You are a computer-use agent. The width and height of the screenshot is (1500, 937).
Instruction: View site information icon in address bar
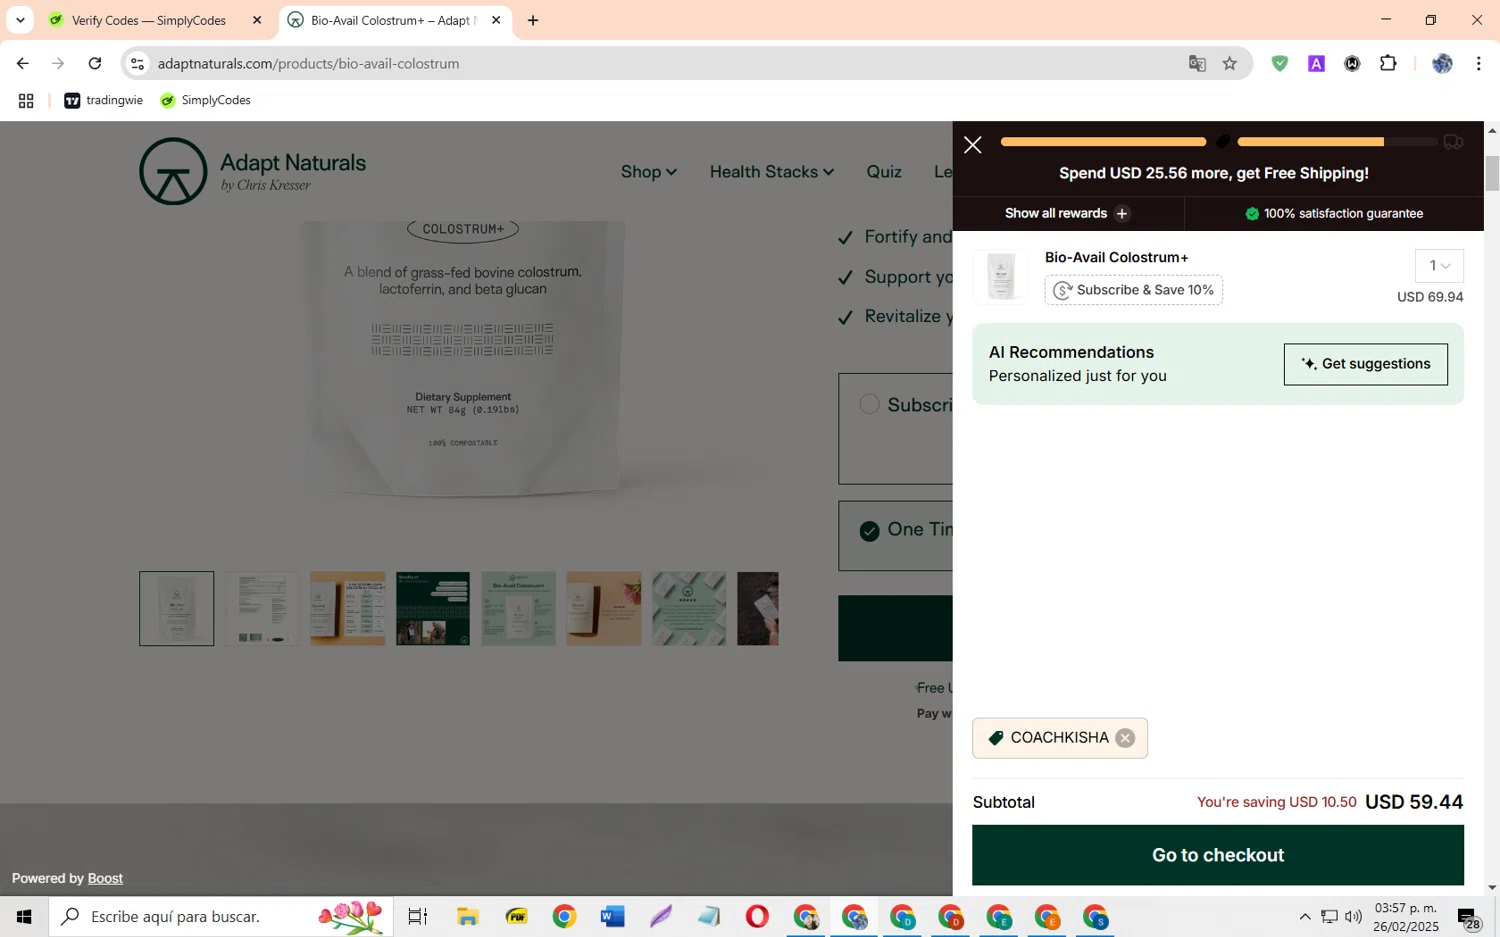(138, 63)
